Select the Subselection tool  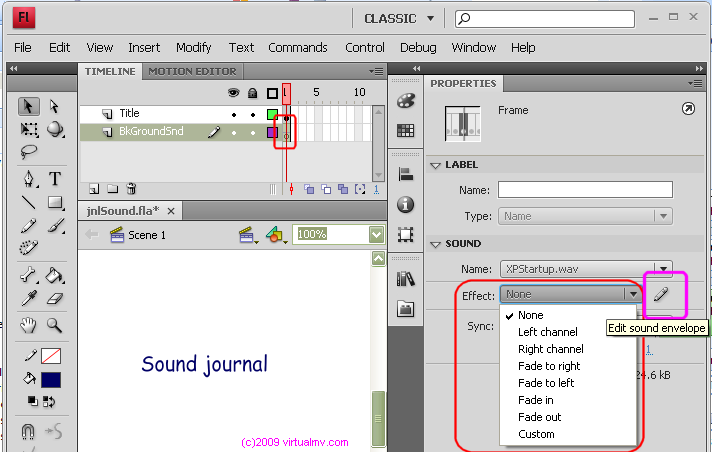[x=54, y=107]
